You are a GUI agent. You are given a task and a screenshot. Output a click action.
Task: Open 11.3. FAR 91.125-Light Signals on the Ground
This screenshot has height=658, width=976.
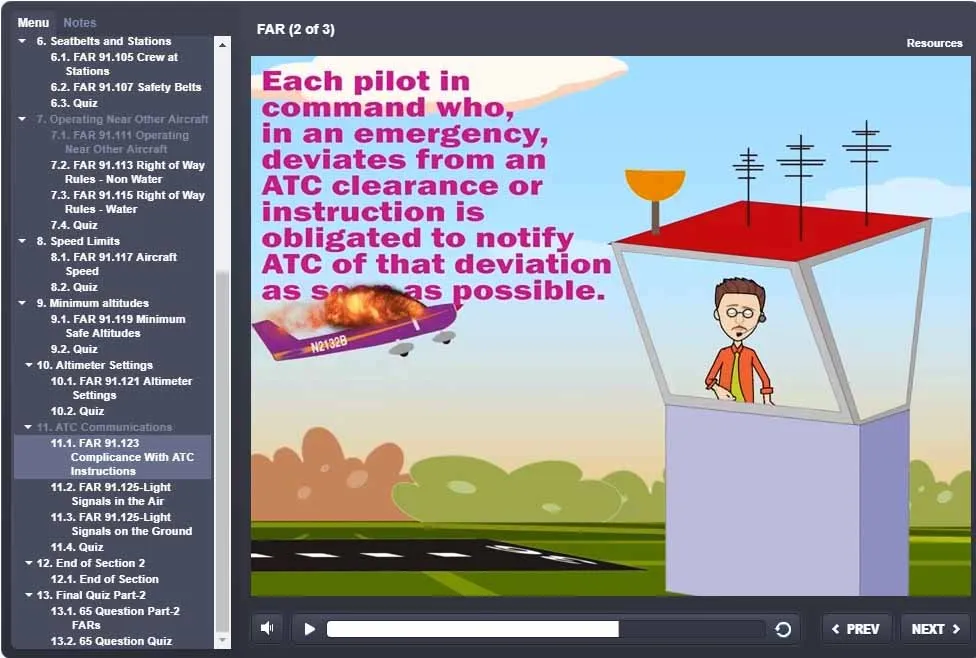coord(121,524)
